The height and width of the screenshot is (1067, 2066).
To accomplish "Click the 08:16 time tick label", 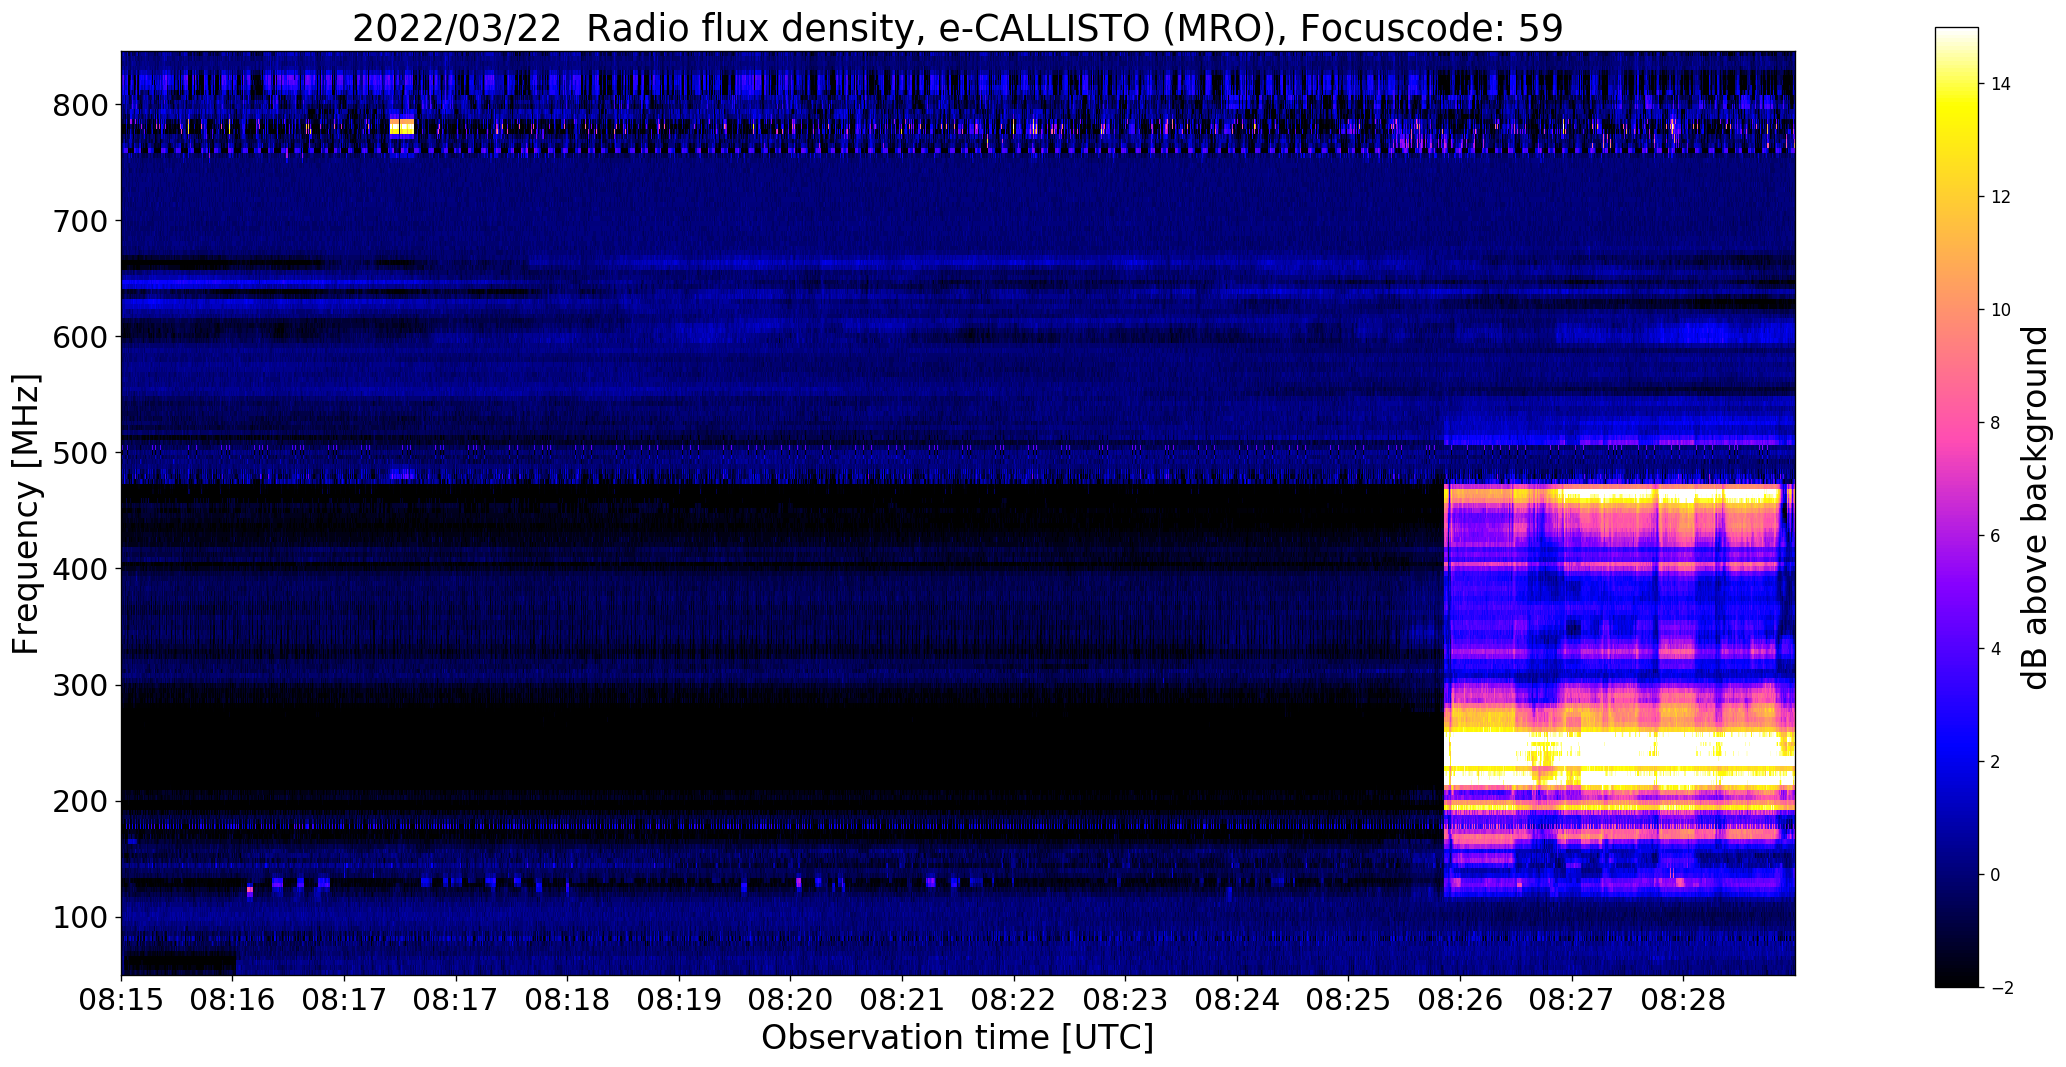I will 233,1001.
